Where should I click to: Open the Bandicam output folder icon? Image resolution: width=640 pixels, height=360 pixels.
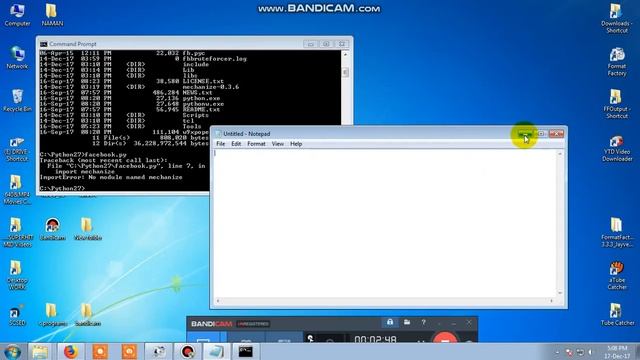tap(407, 322)
